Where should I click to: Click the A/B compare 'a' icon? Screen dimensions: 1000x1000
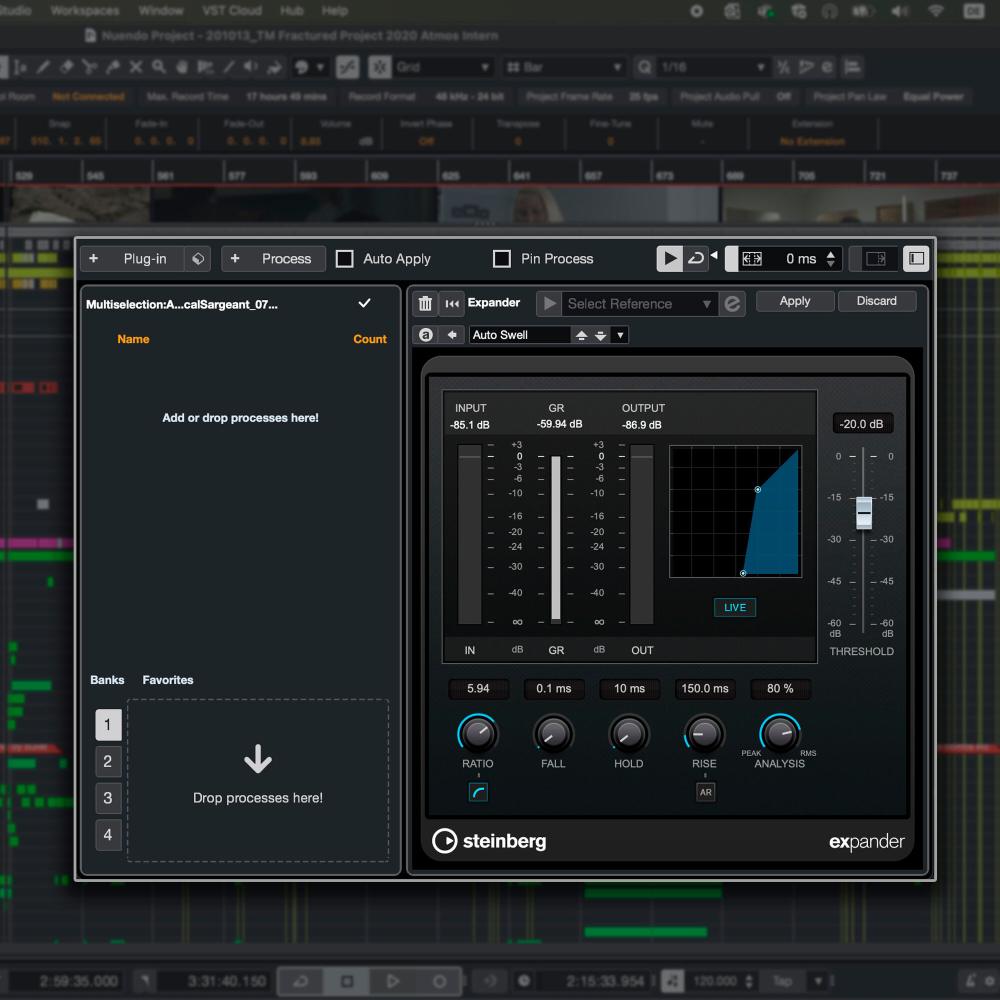[426, 335]
